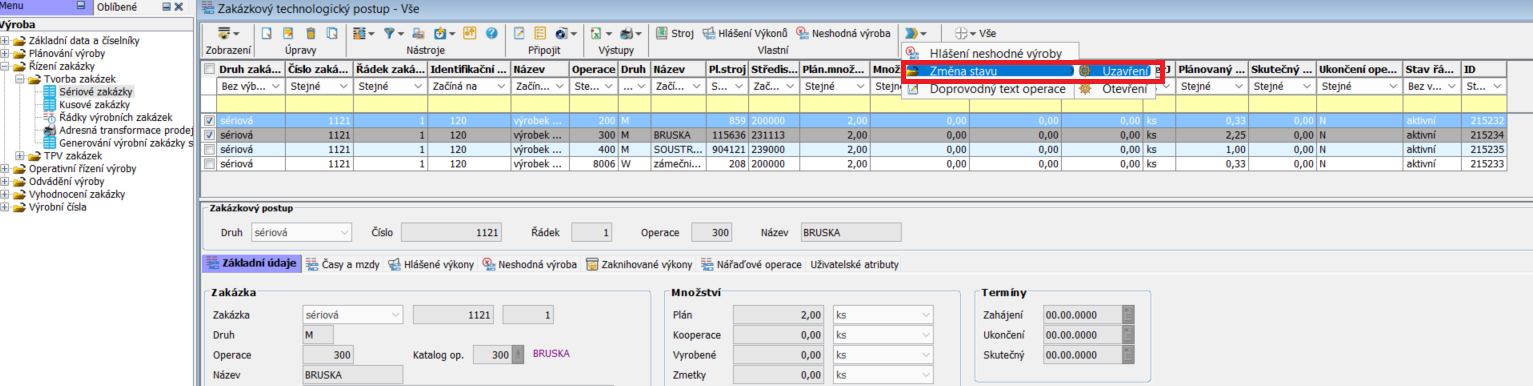Viewport: 1533px width, 386px height.
Task: Switch to the Hlášené výkony tab
Action: pos(431,265)
